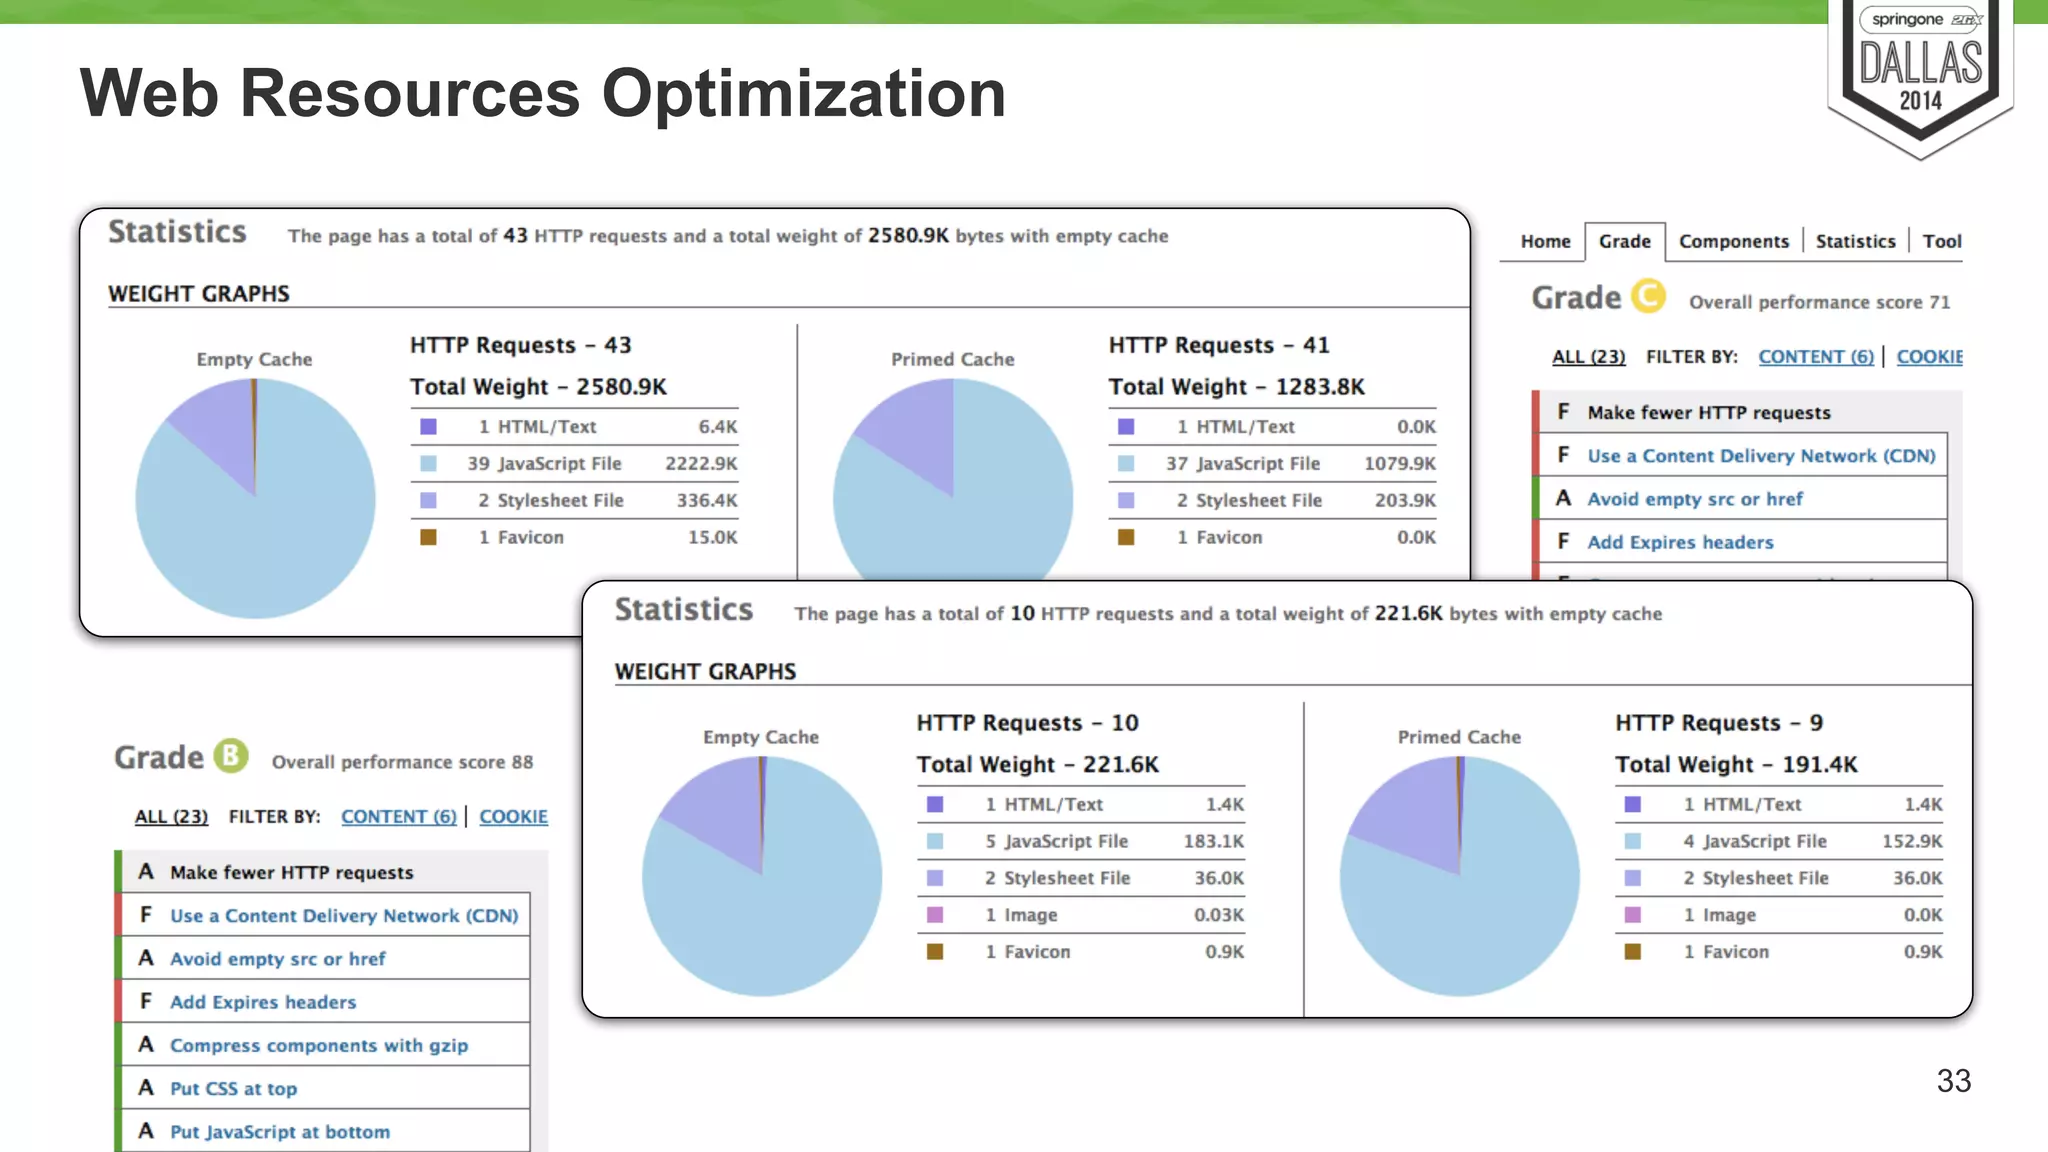The height and width of the screenshot is (1152, 2048).
Task: Filter by COOKIE in grade B panel
Action: tap(513, 817)
